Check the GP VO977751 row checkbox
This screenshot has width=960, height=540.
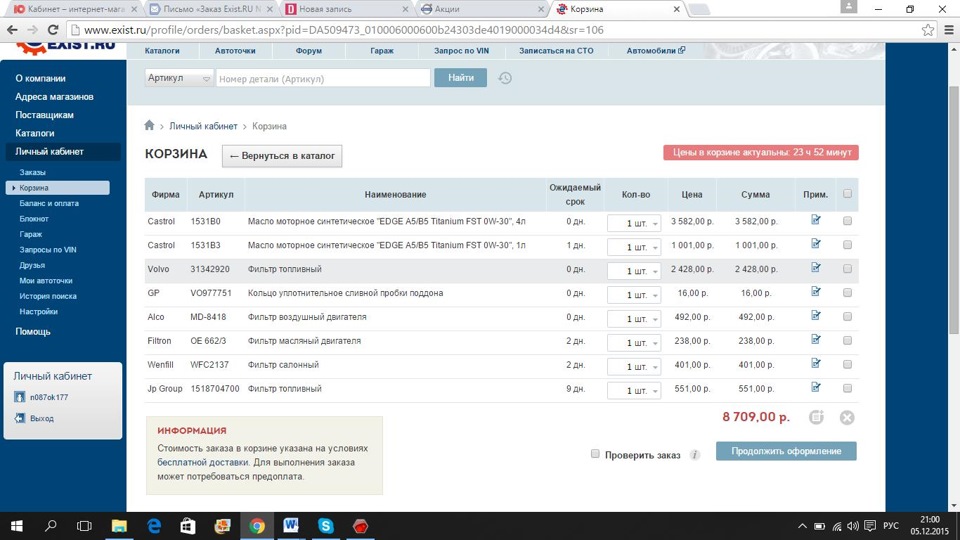click(847, 292)
